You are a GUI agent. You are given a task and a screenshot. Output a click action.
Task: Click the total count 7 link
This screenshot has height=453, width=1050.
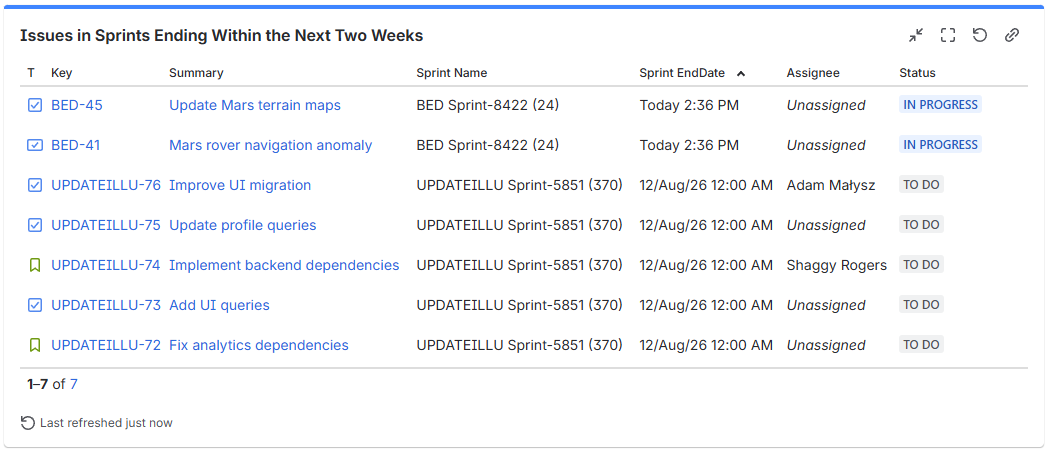74,384
